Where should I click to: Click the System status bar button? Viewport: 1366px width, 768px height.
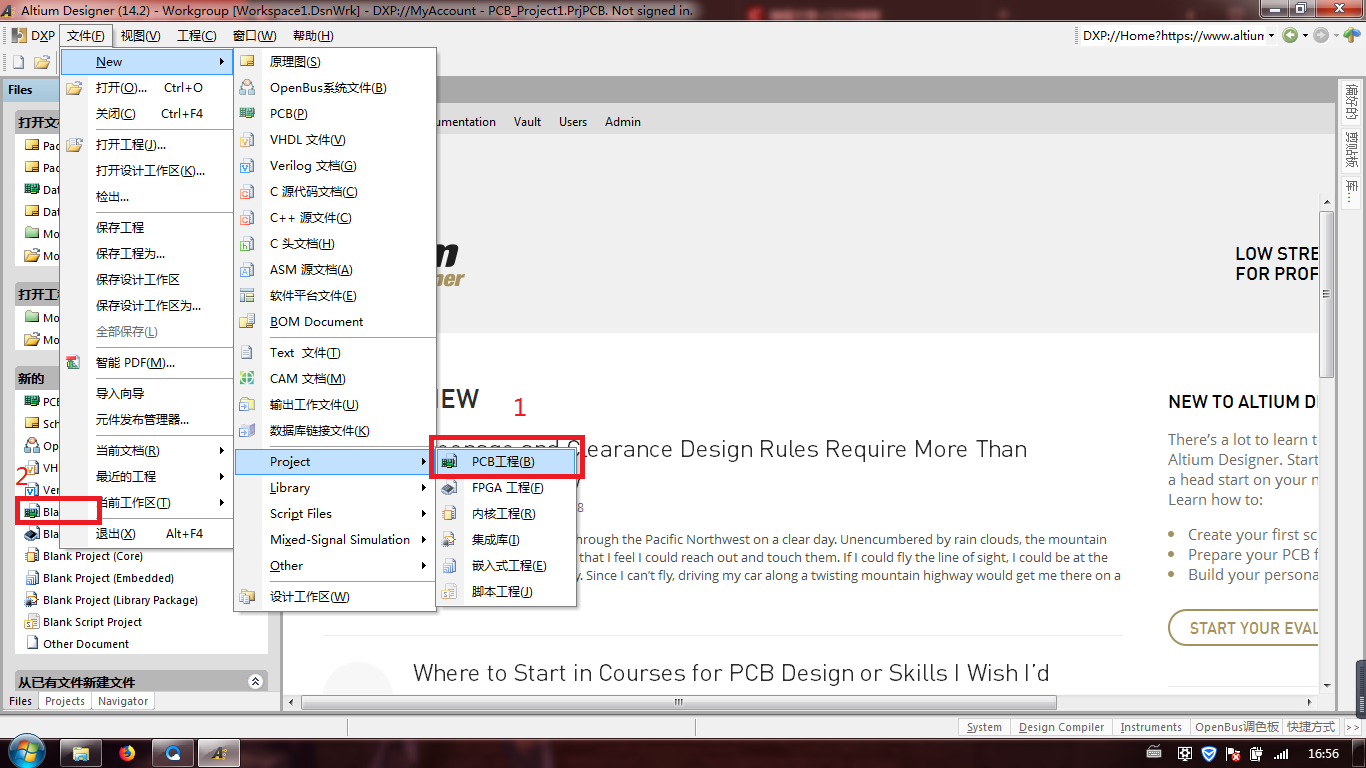(984, 727)
